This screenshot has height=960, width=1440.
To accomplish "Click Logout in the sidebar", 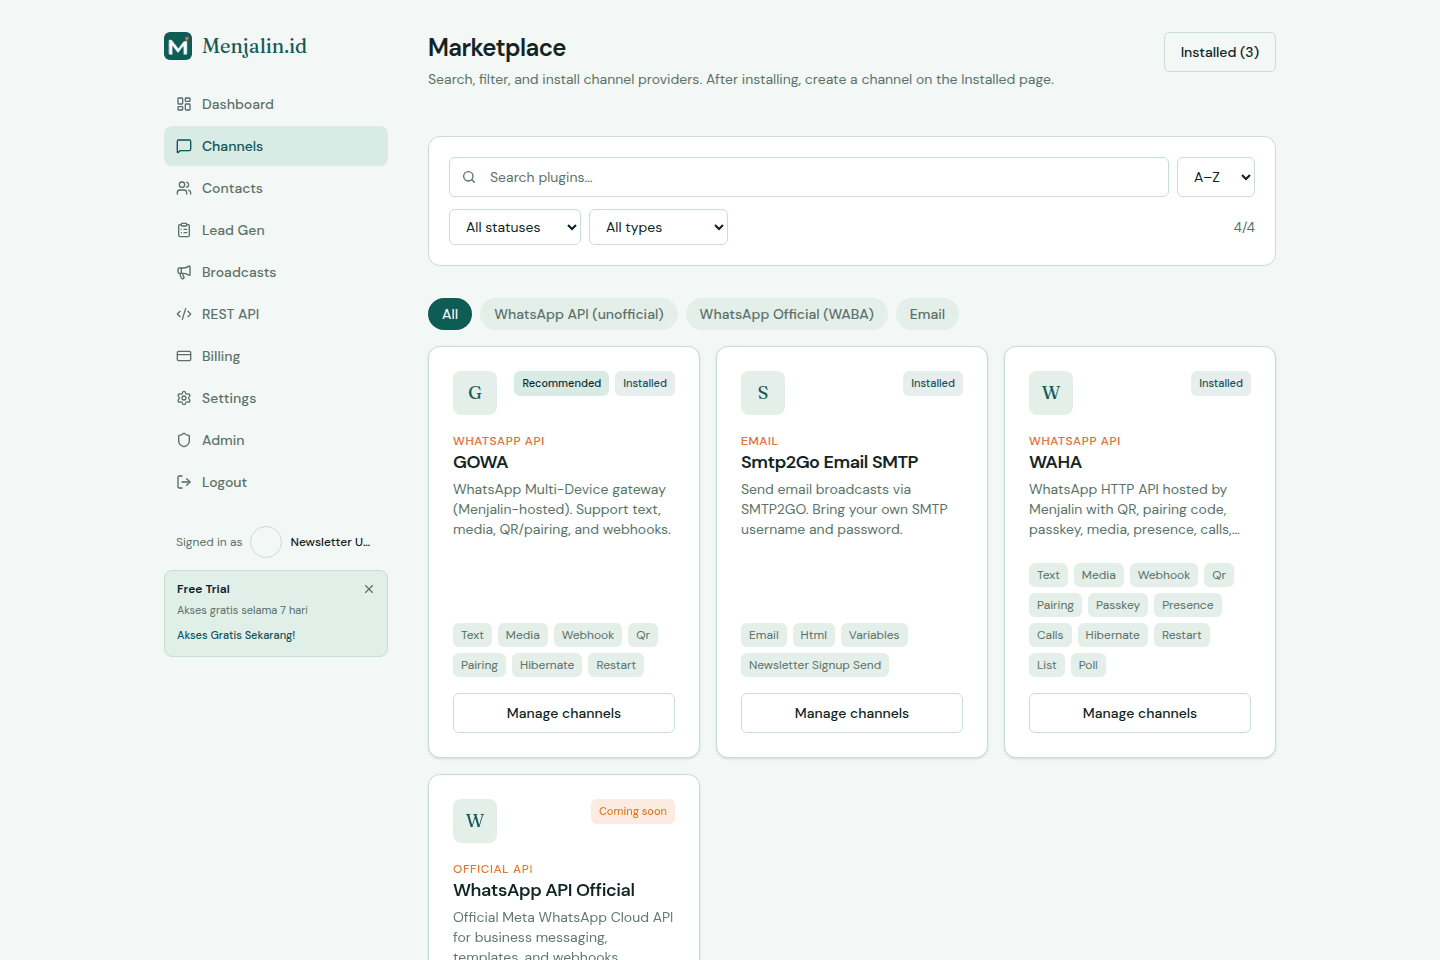I will click(276, 482).
